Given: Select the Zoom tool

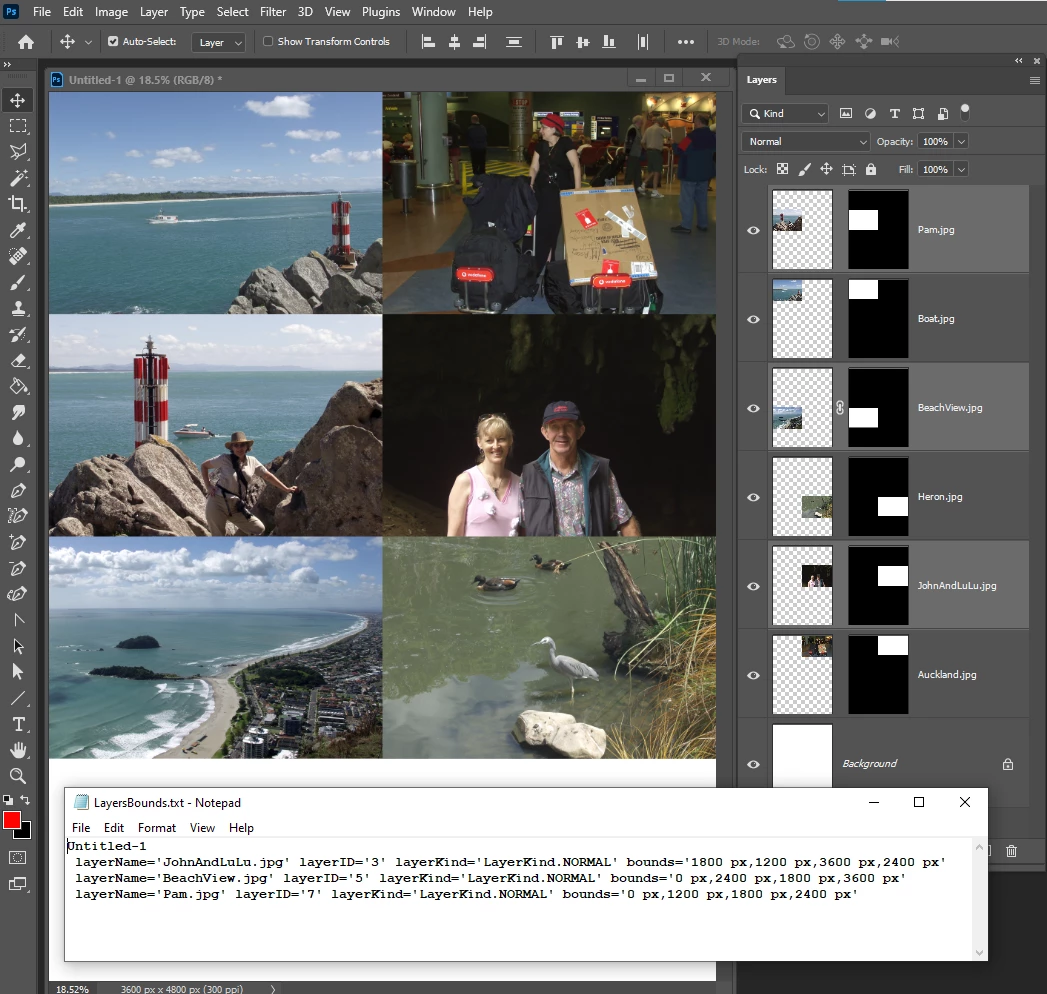Looking at the screenshot, I should pyautogui.click(x=18, y=776).
